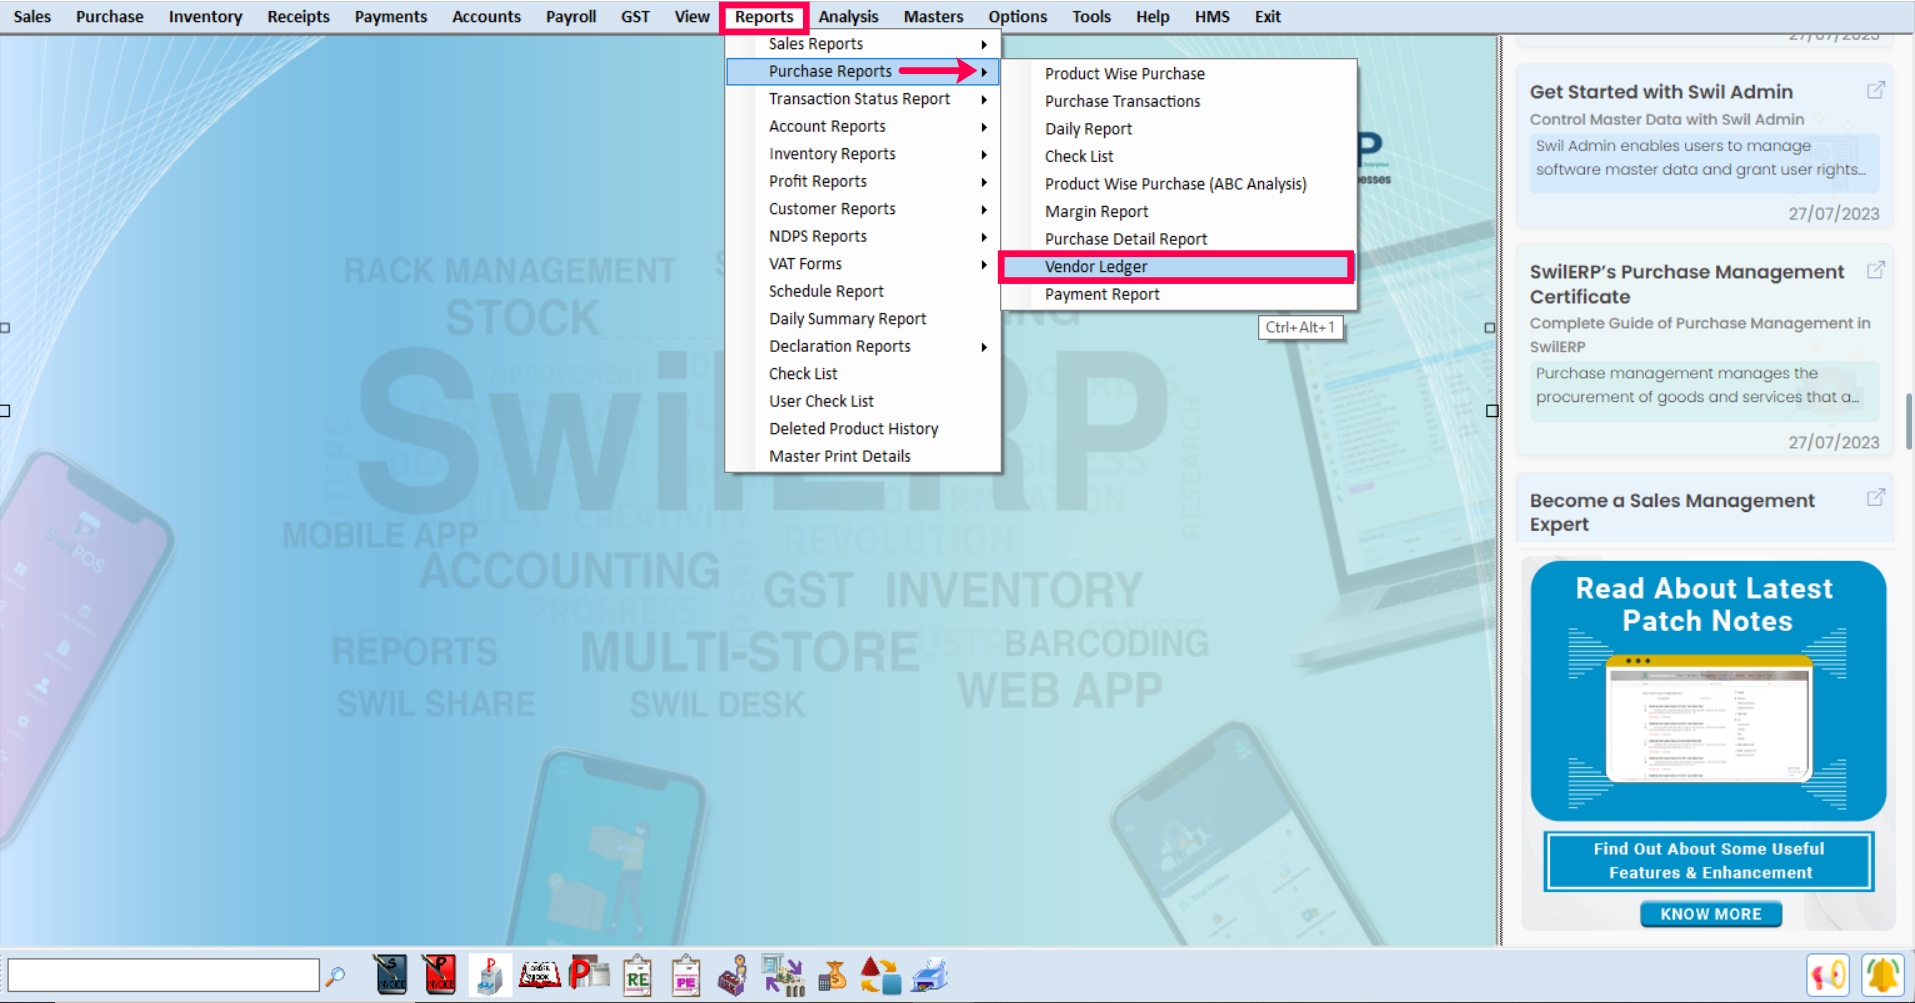The height and width of the screenshot is (1003, 1915).
Task: Expand the Account Reports submenu
Action: coord(864,126)
